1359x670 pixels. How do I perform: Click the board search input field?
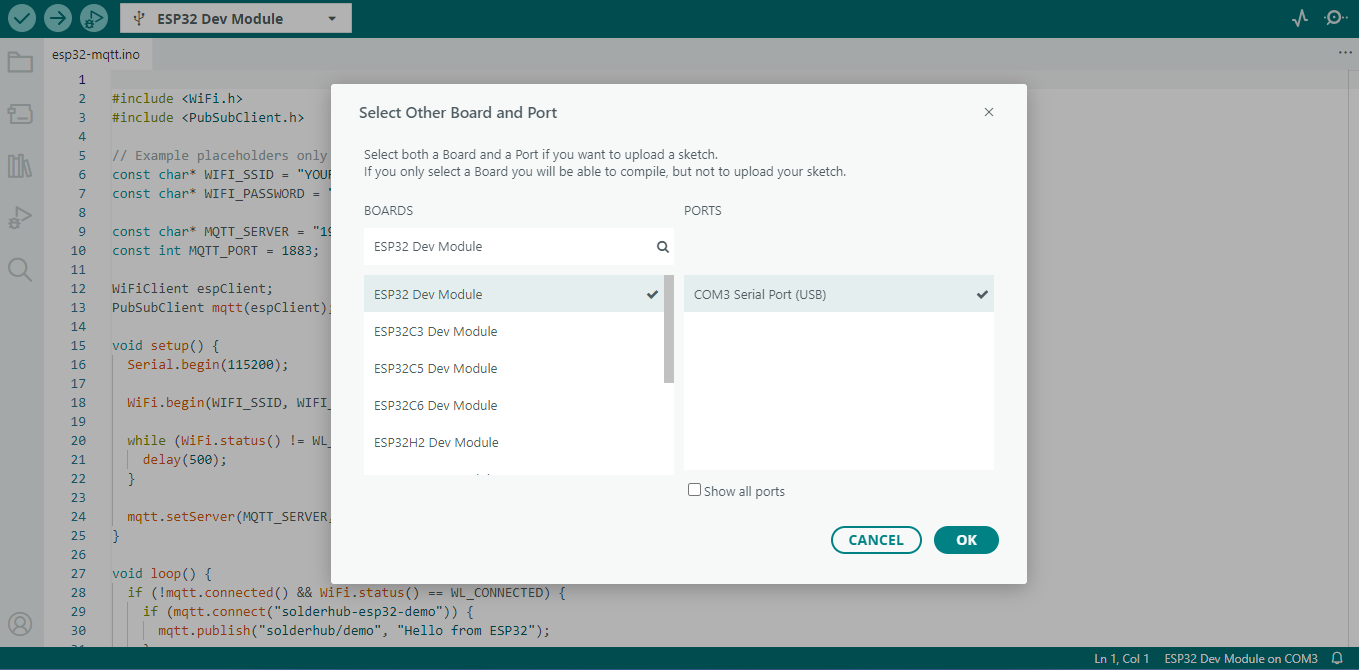click(x=519, y=247)
